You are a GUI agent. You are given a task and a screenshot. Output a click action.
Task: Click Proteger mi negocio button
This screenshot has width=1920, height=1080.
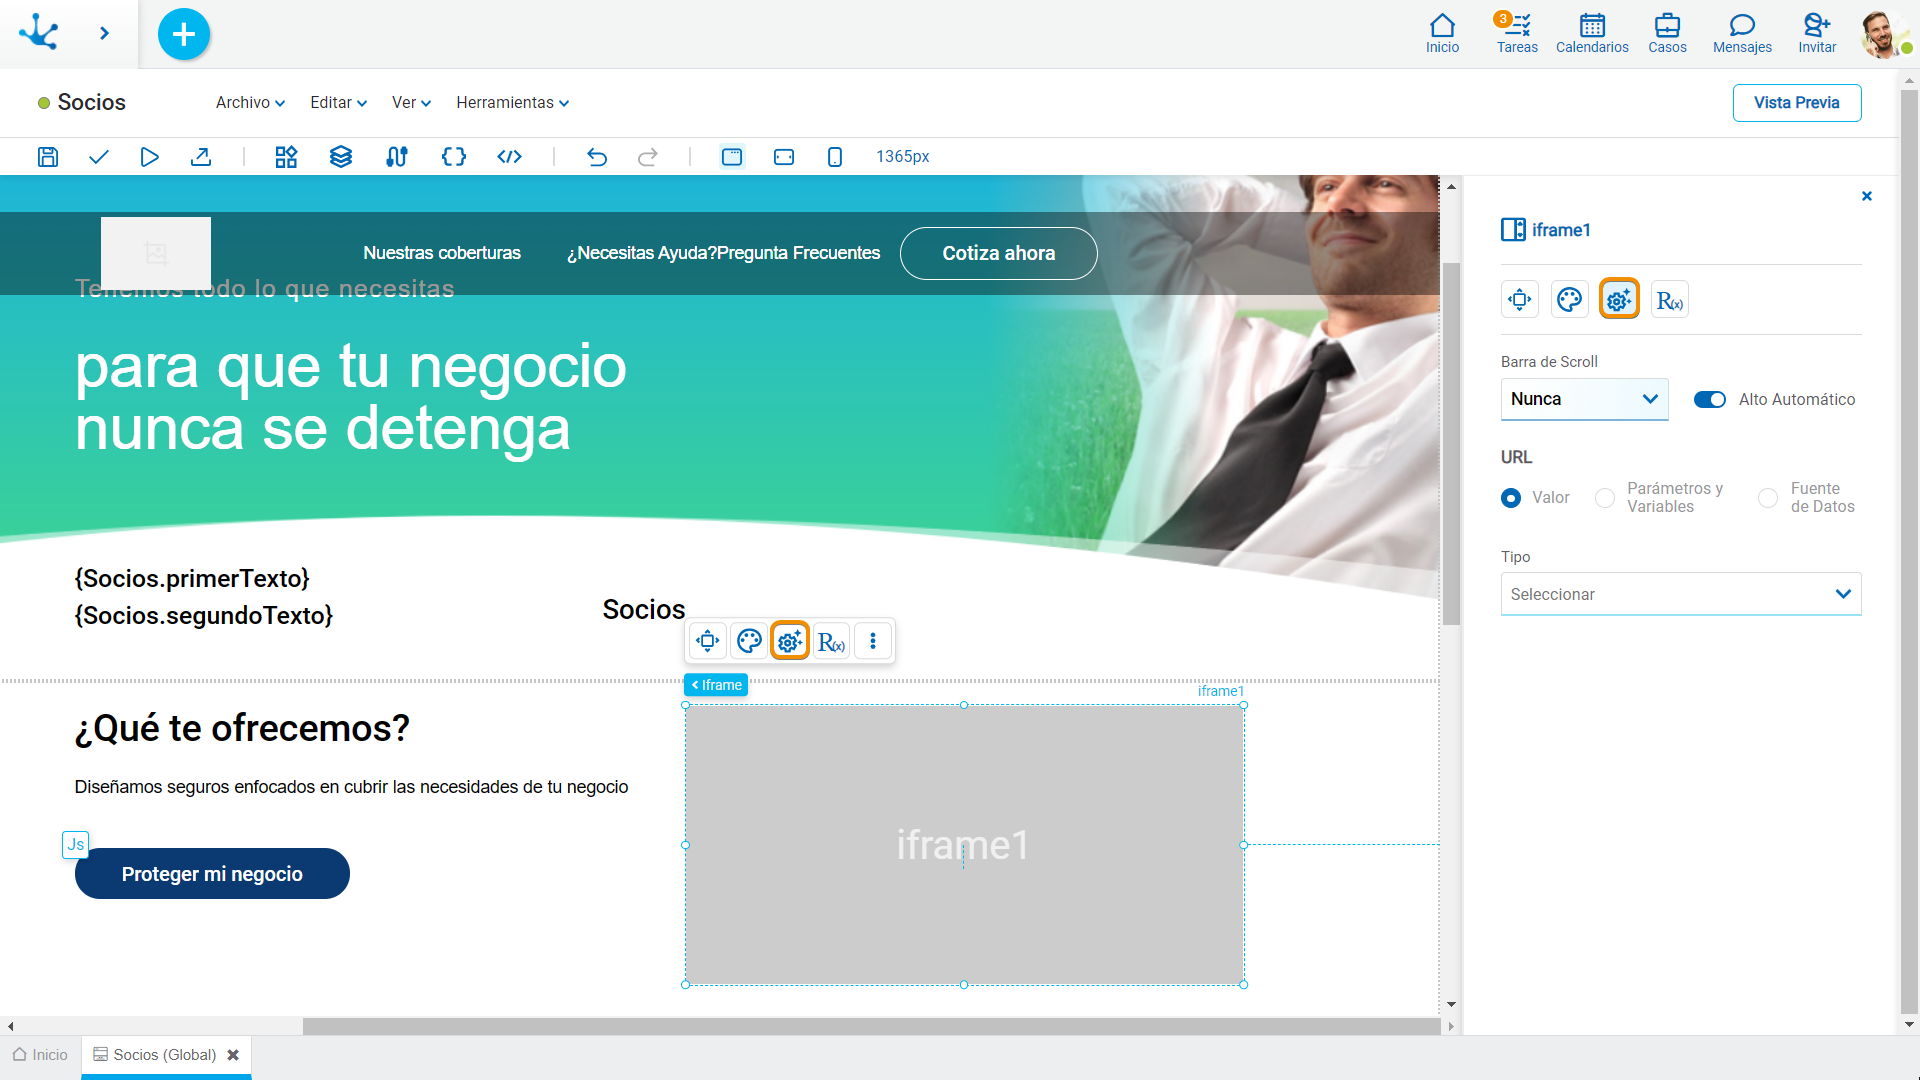[x=212, y=874]
